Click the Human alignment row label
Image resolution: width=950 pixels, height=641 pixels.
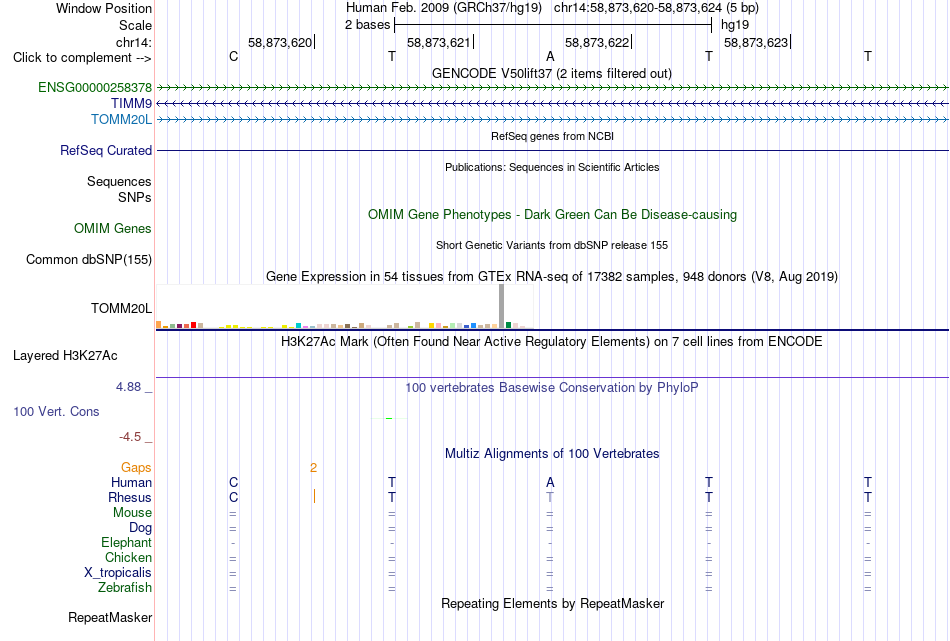pyautogui.click(x=131, y=483)
